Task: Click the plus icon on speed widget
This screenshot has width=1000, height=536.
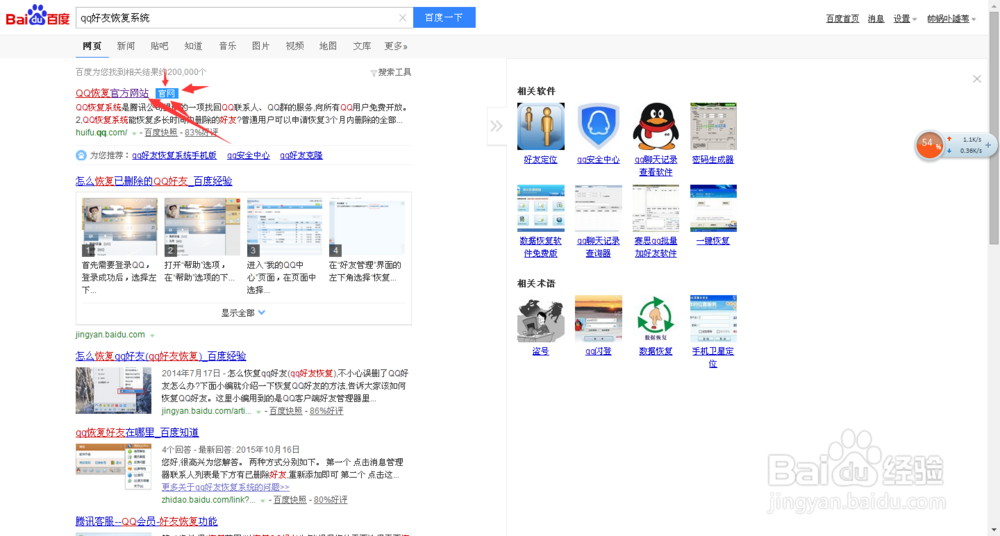Action: pos(988,145)
